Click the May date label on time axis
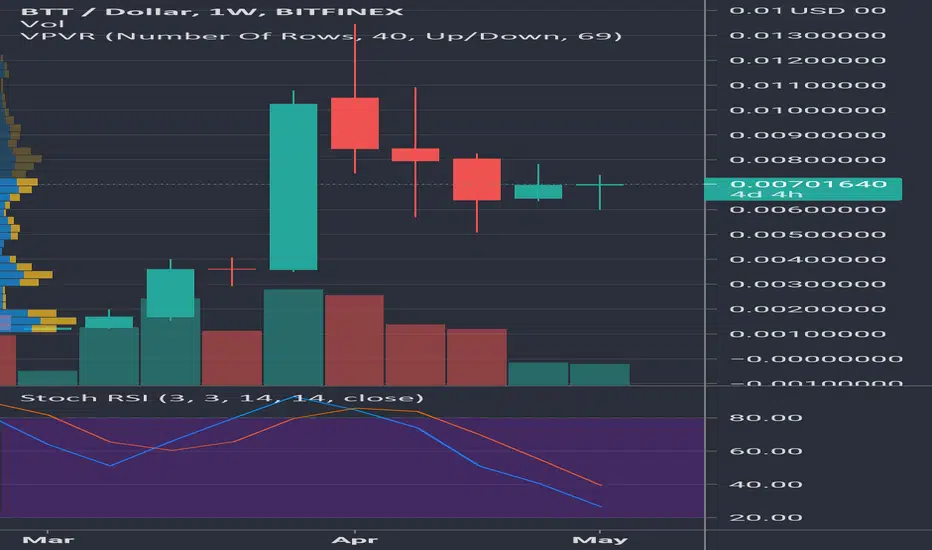932x550 pixels. click(600, 540)
